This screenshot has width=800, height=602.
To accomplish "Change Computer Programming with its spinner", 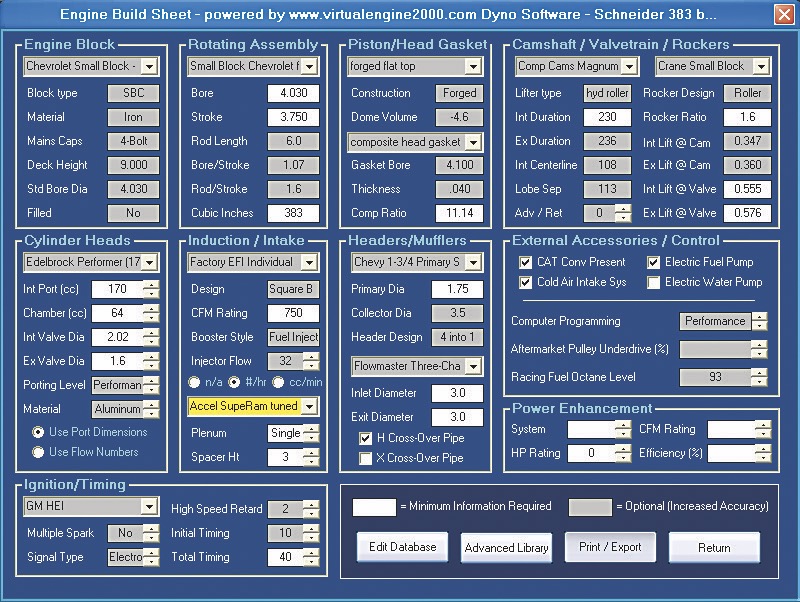I will [759, 321].
